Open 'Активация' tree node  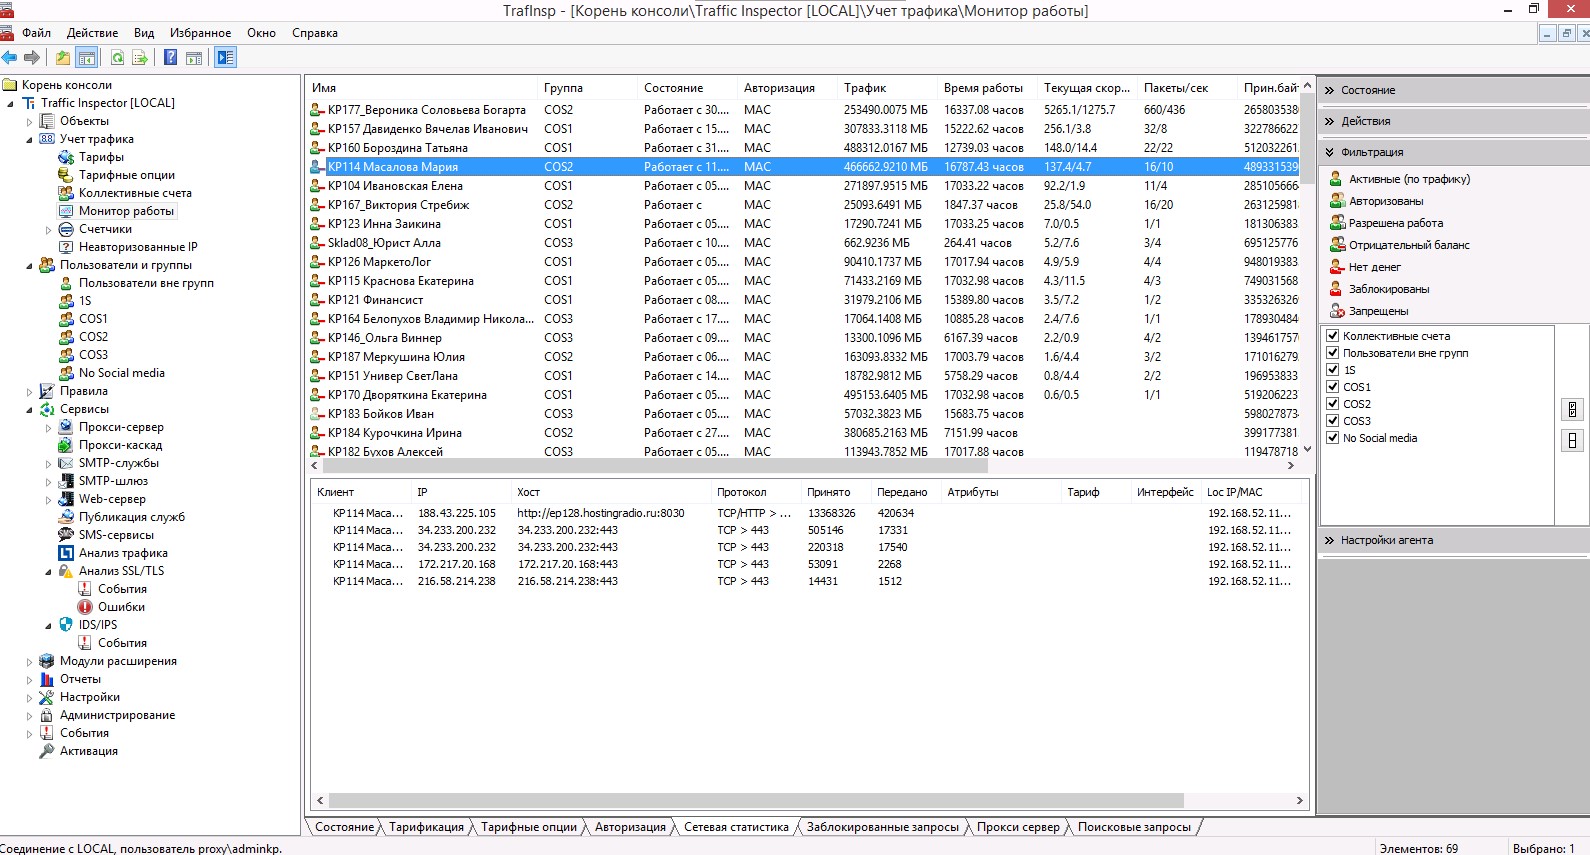coord(88,751)
